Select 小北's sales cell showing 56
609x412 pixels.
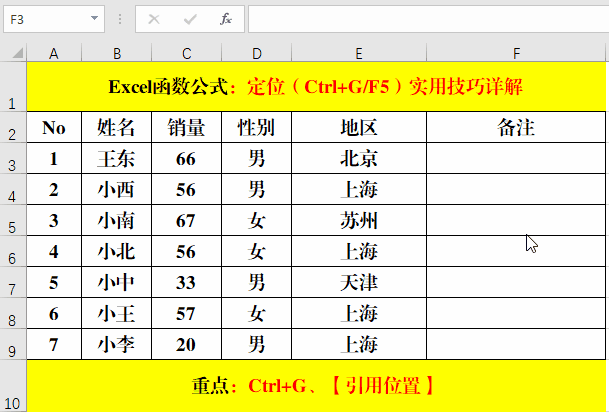coord(186,251)
